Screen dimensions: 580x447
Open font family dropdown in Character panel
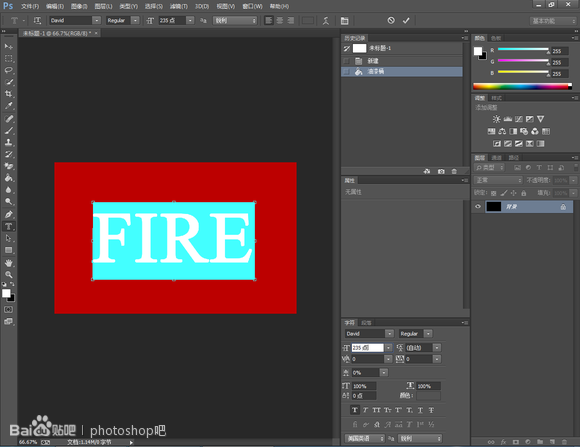point(390,334)
